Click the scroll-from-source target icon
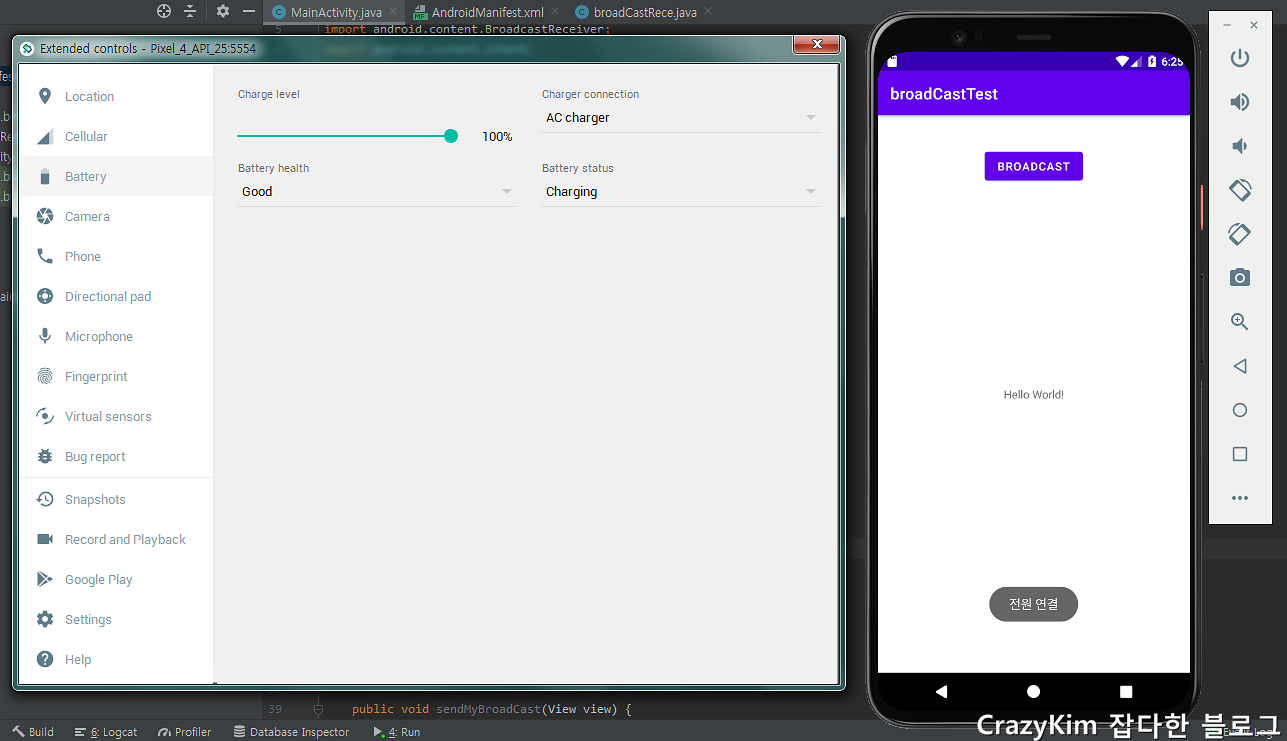 pyautogui.click(x=164, y=11)
